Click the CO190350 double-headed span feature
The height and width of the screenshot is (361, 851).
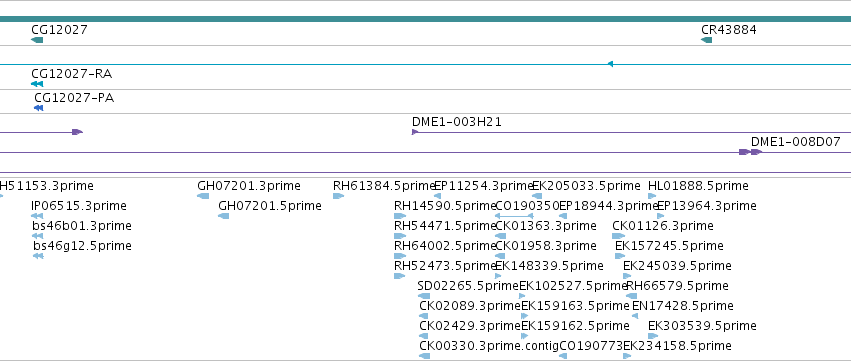[514, 216]
